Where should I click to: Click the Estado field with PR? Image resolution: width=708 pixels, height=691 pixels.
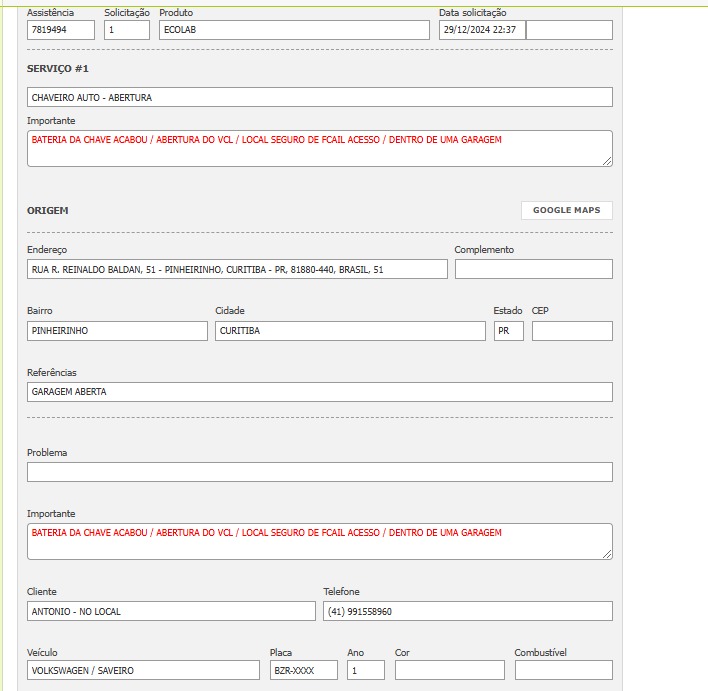pos(508,331)
